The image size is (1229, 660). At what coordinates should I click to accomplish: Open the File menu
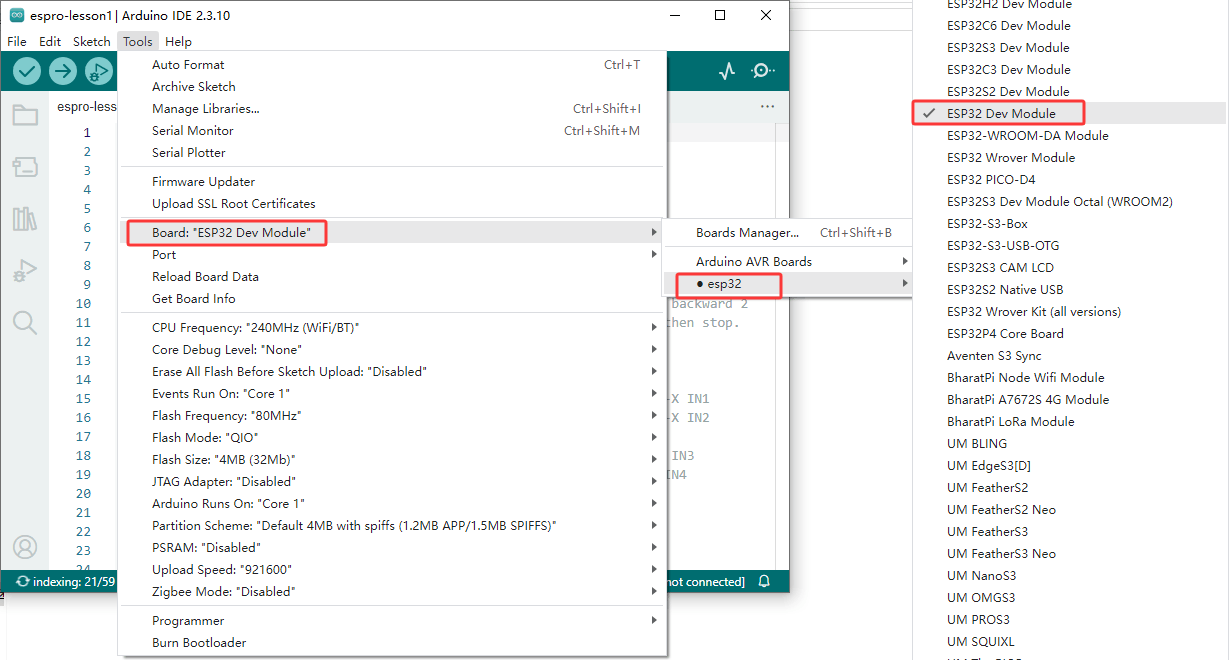[x=17, y=42]
